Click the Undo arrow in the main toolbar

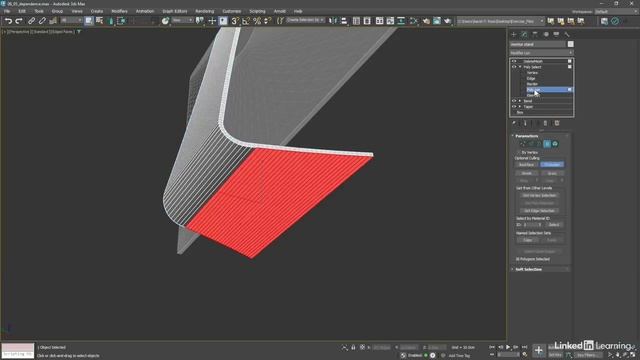(8, 21)
